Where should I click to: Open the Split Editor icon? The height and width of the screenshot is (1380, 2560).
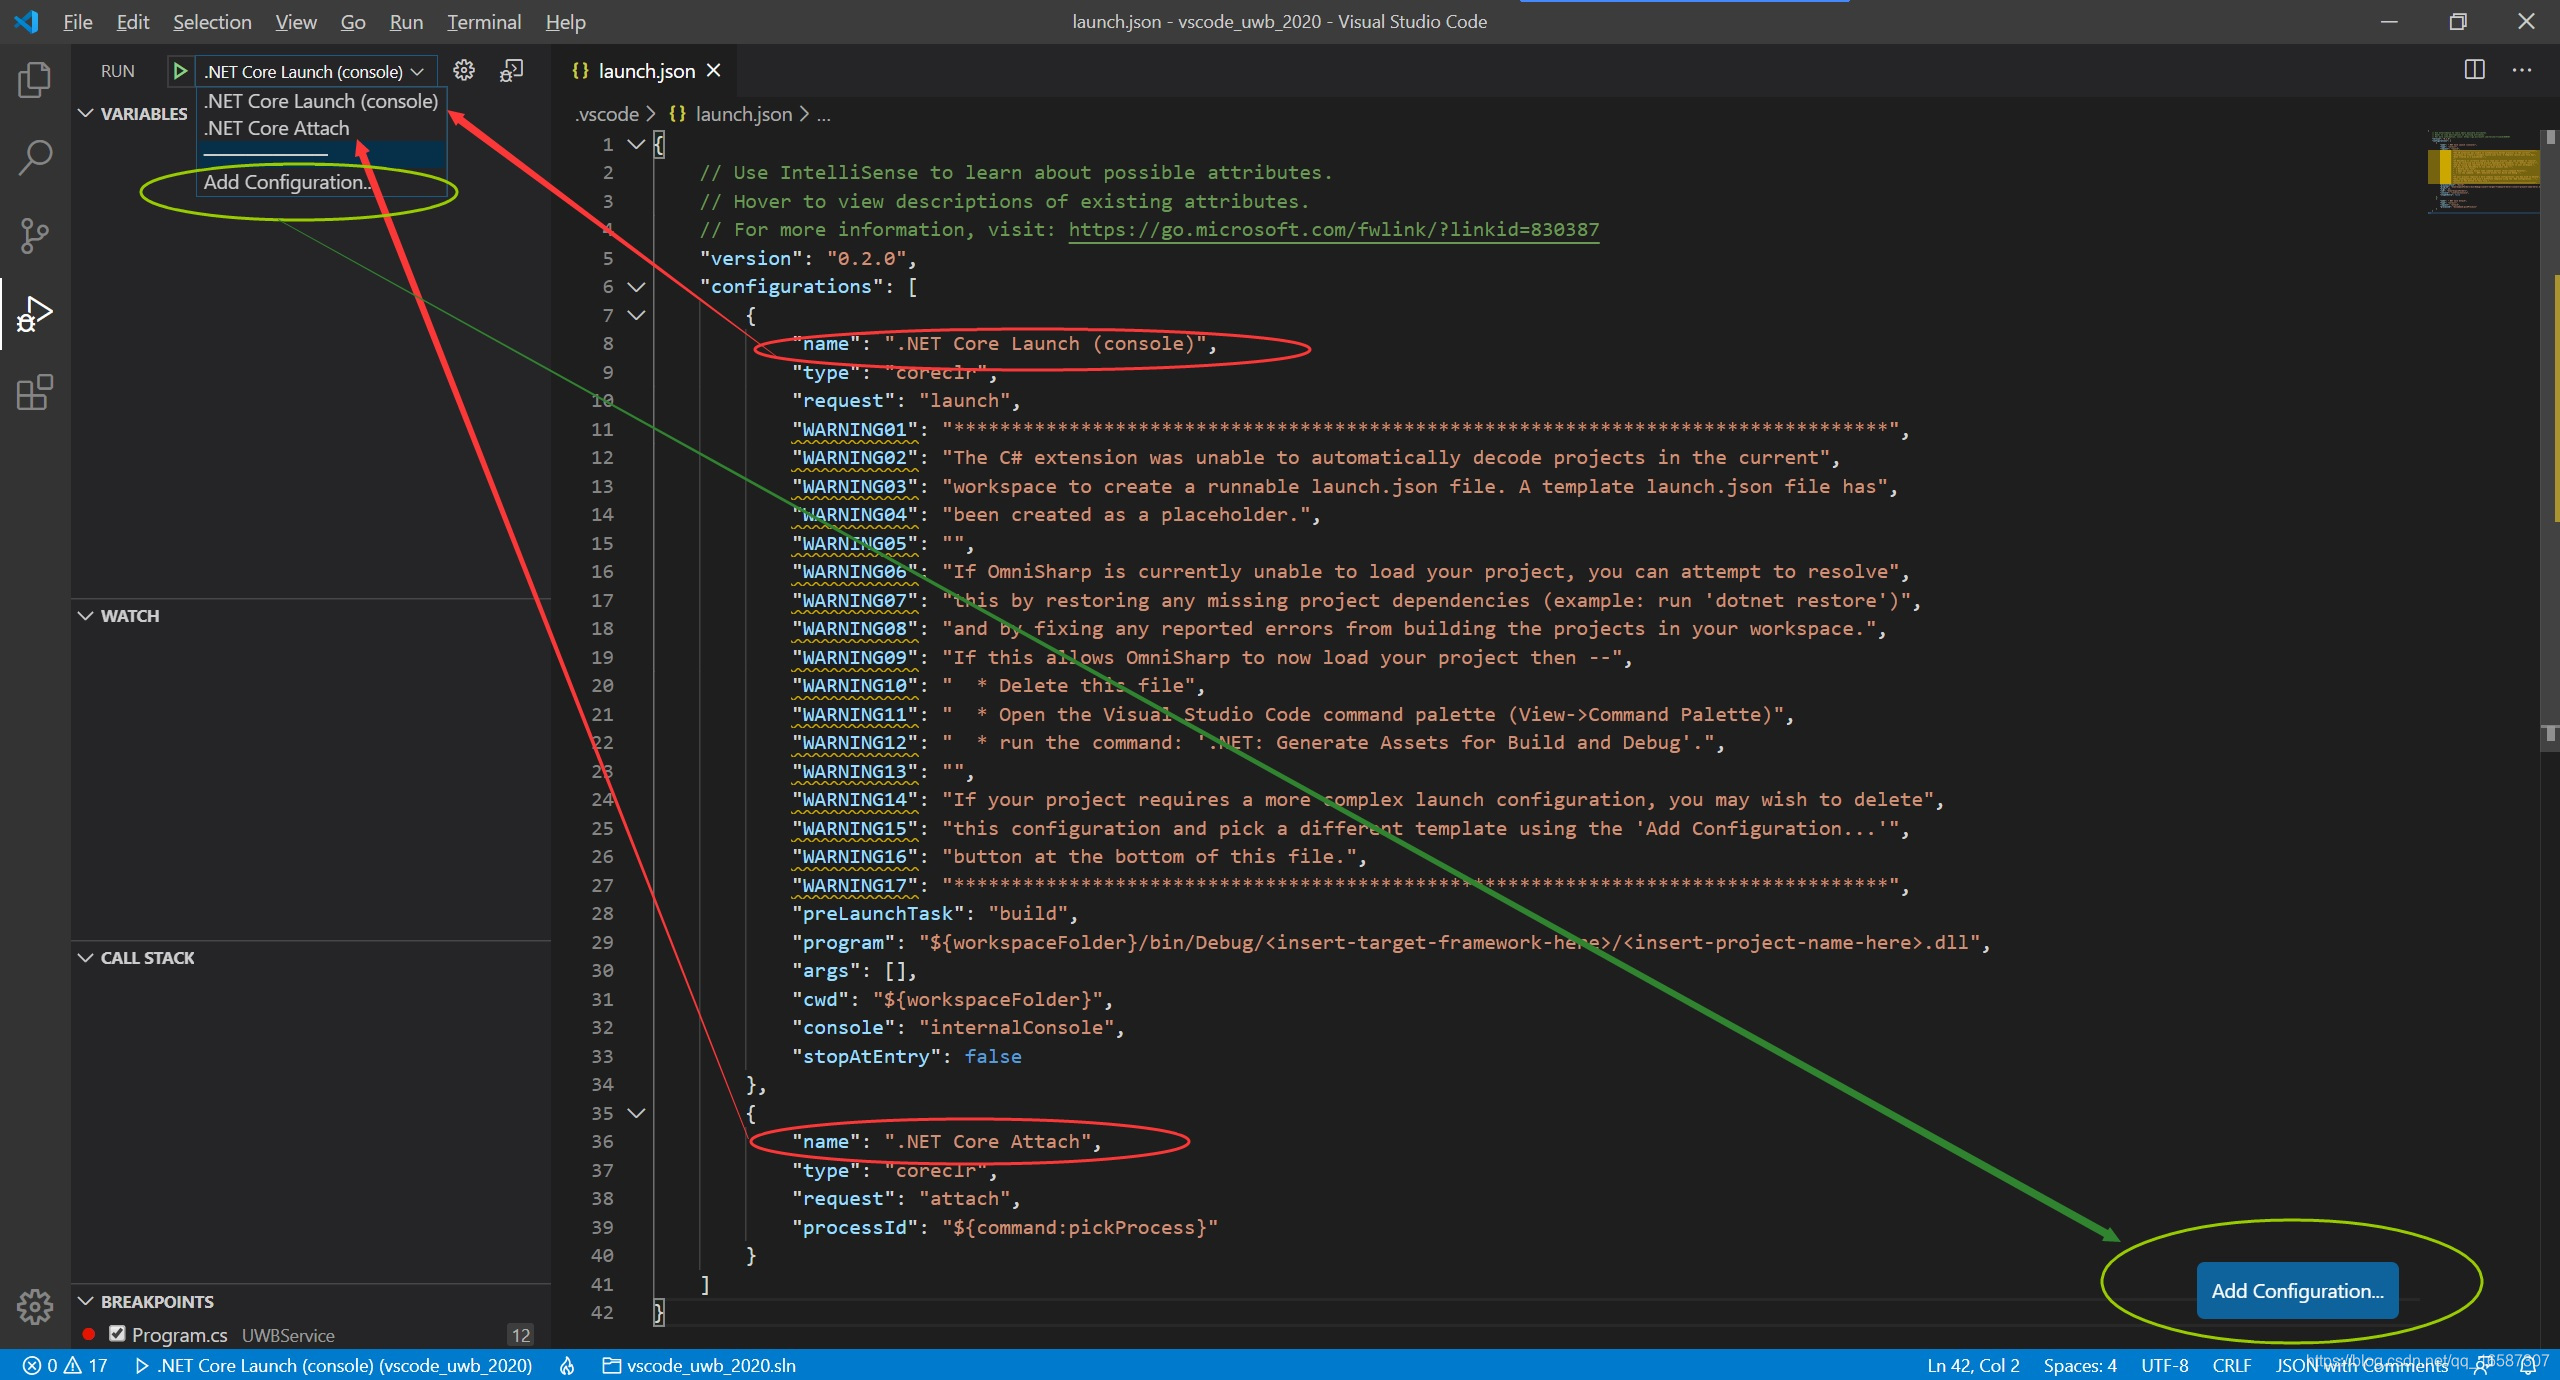[x=2476, y=70]
